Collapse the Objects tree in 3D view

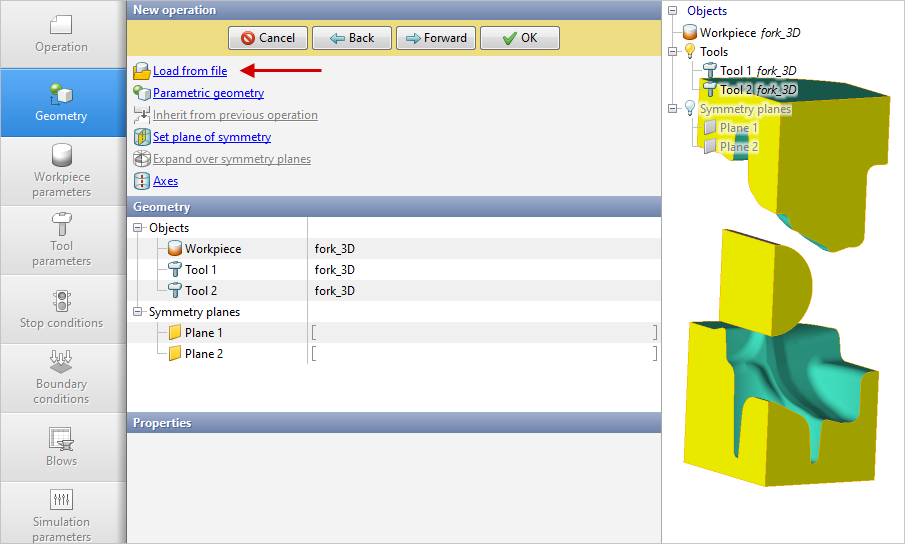click(673, 11)
